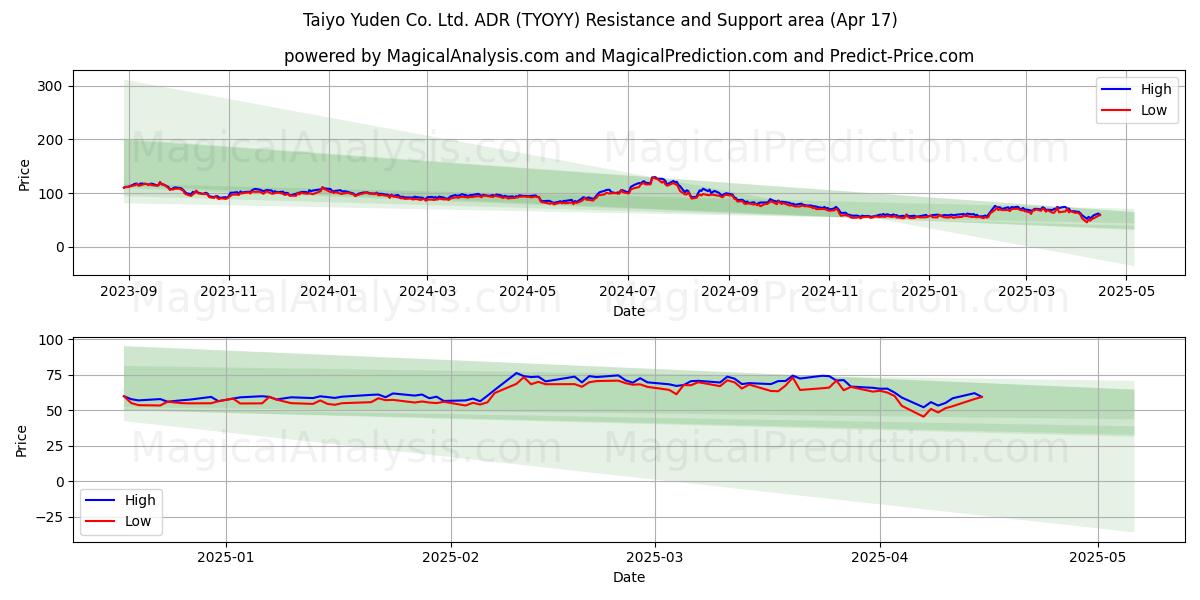The width and height of the screenshot is (1200, 600).
Task: Click the chart title mentioning TYOYY
Action: coord(600,20)
